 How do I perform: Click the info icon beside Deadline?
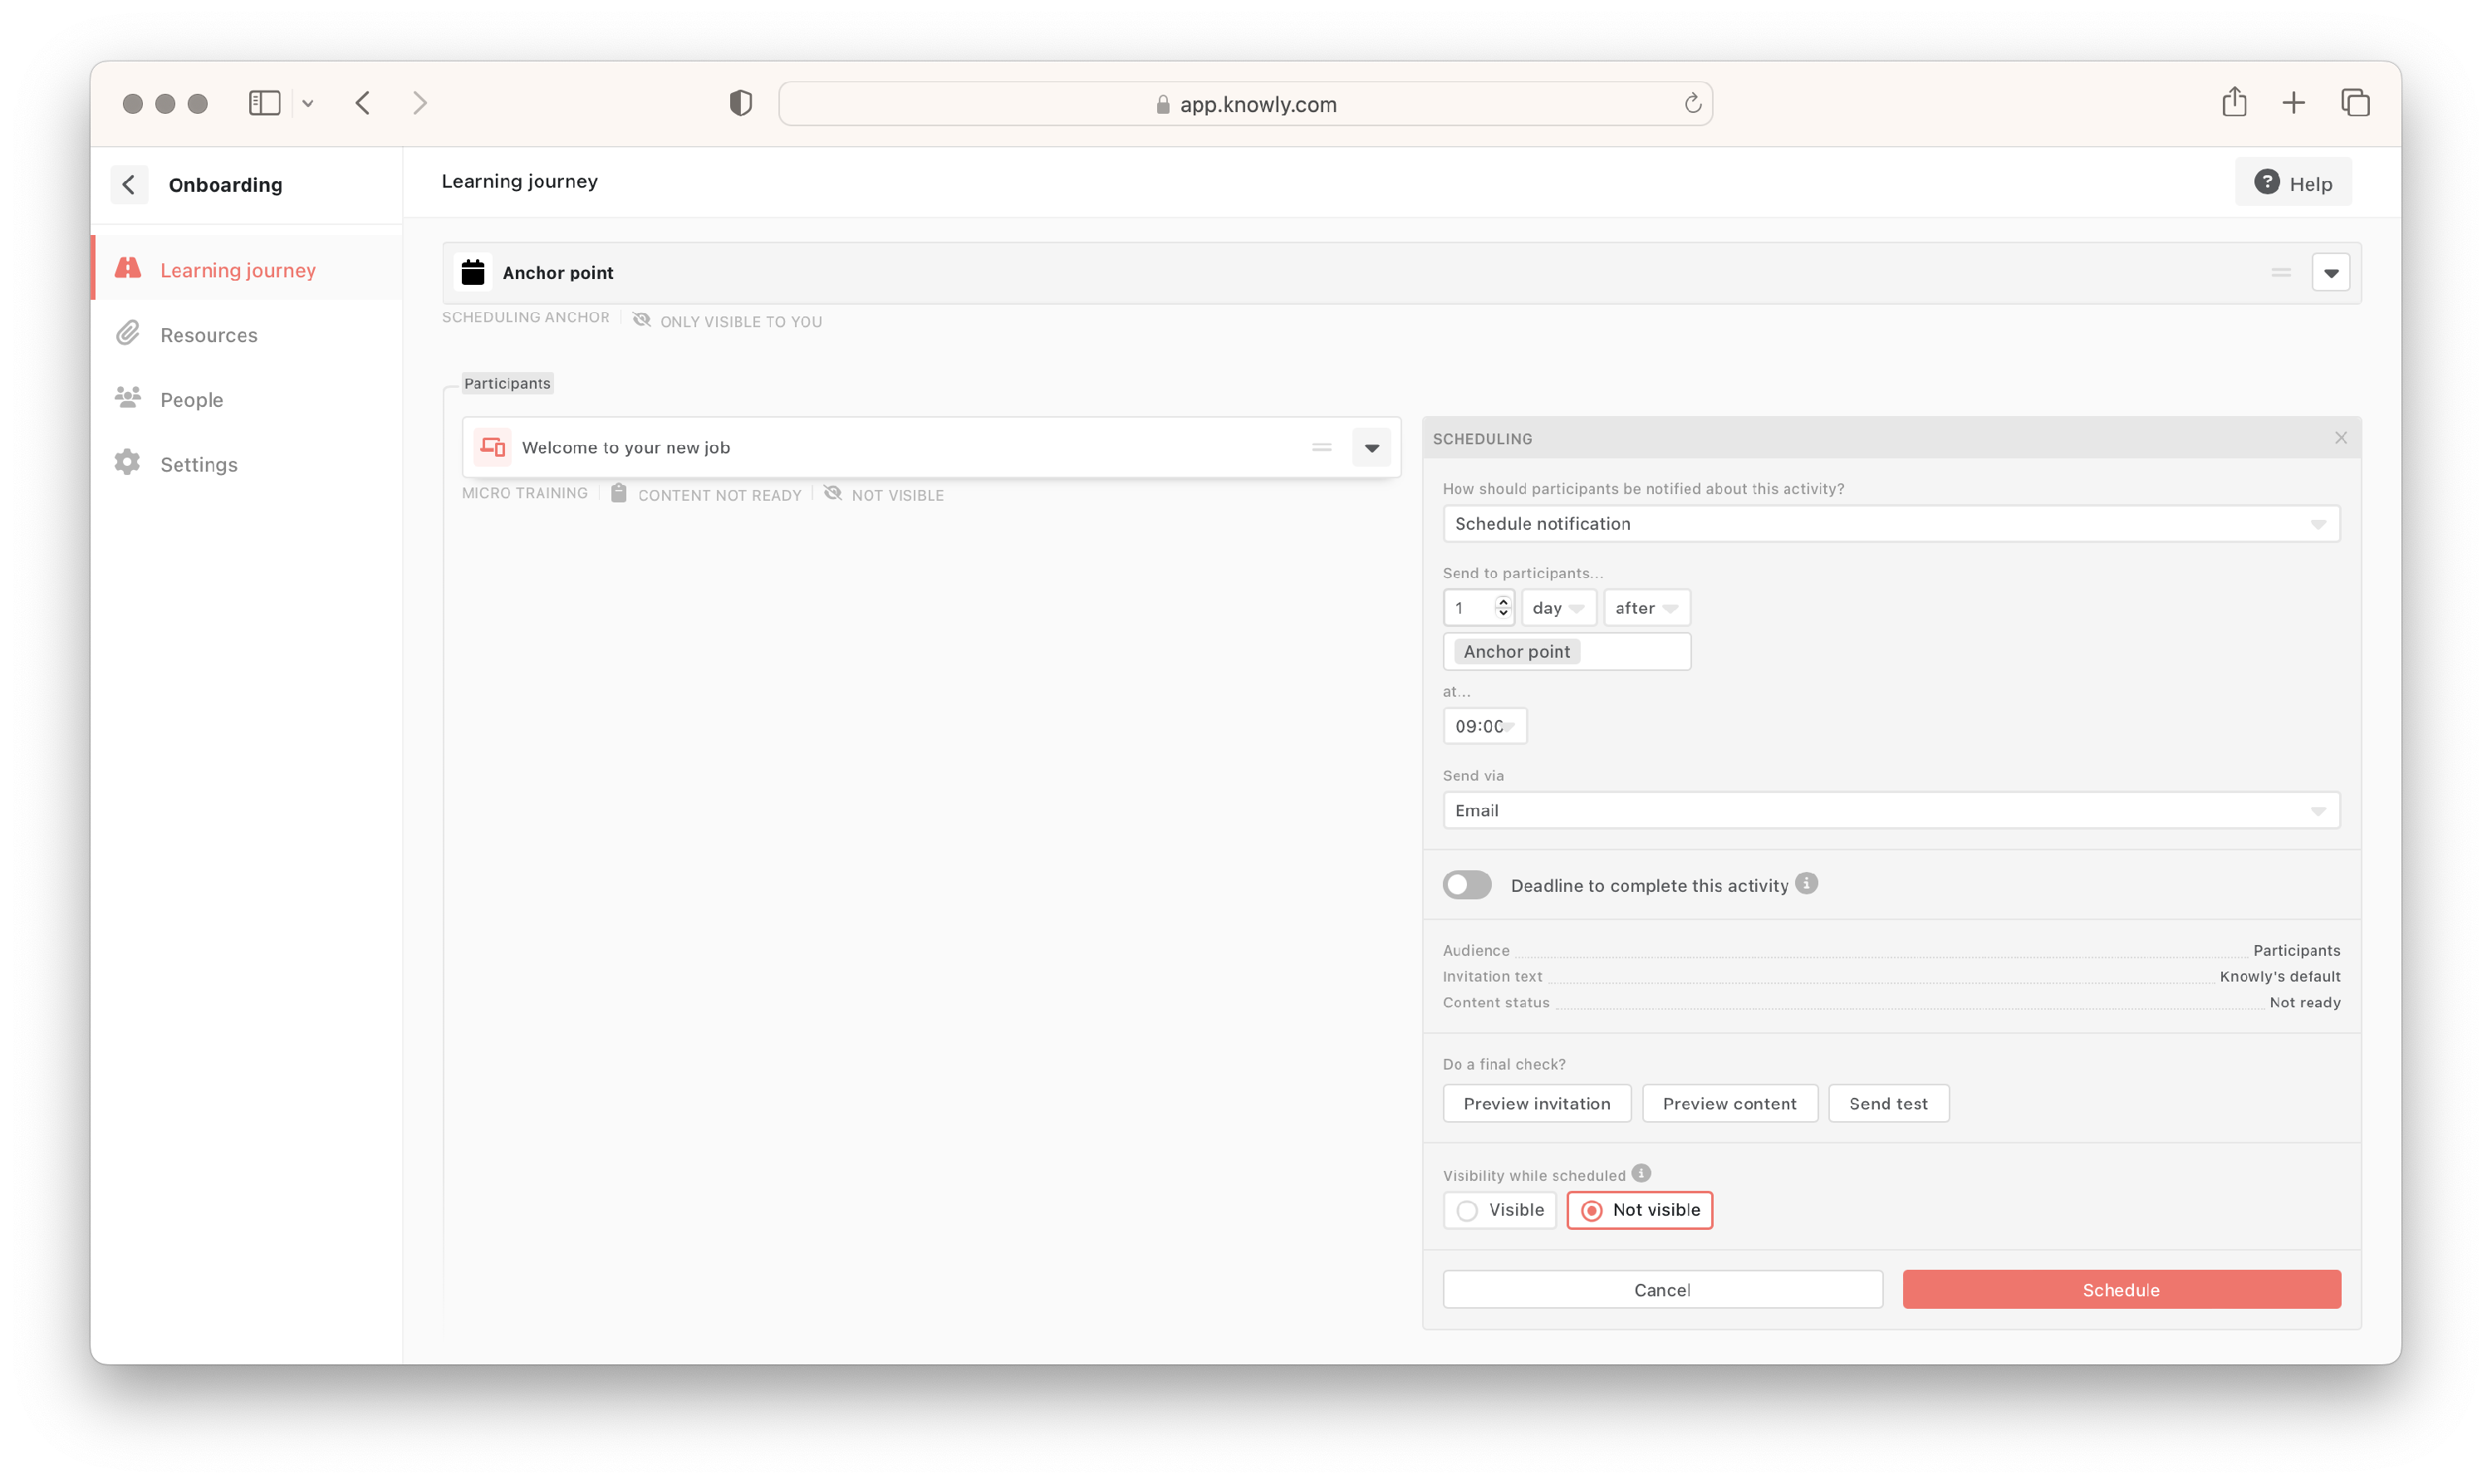tap(1806, 884)
